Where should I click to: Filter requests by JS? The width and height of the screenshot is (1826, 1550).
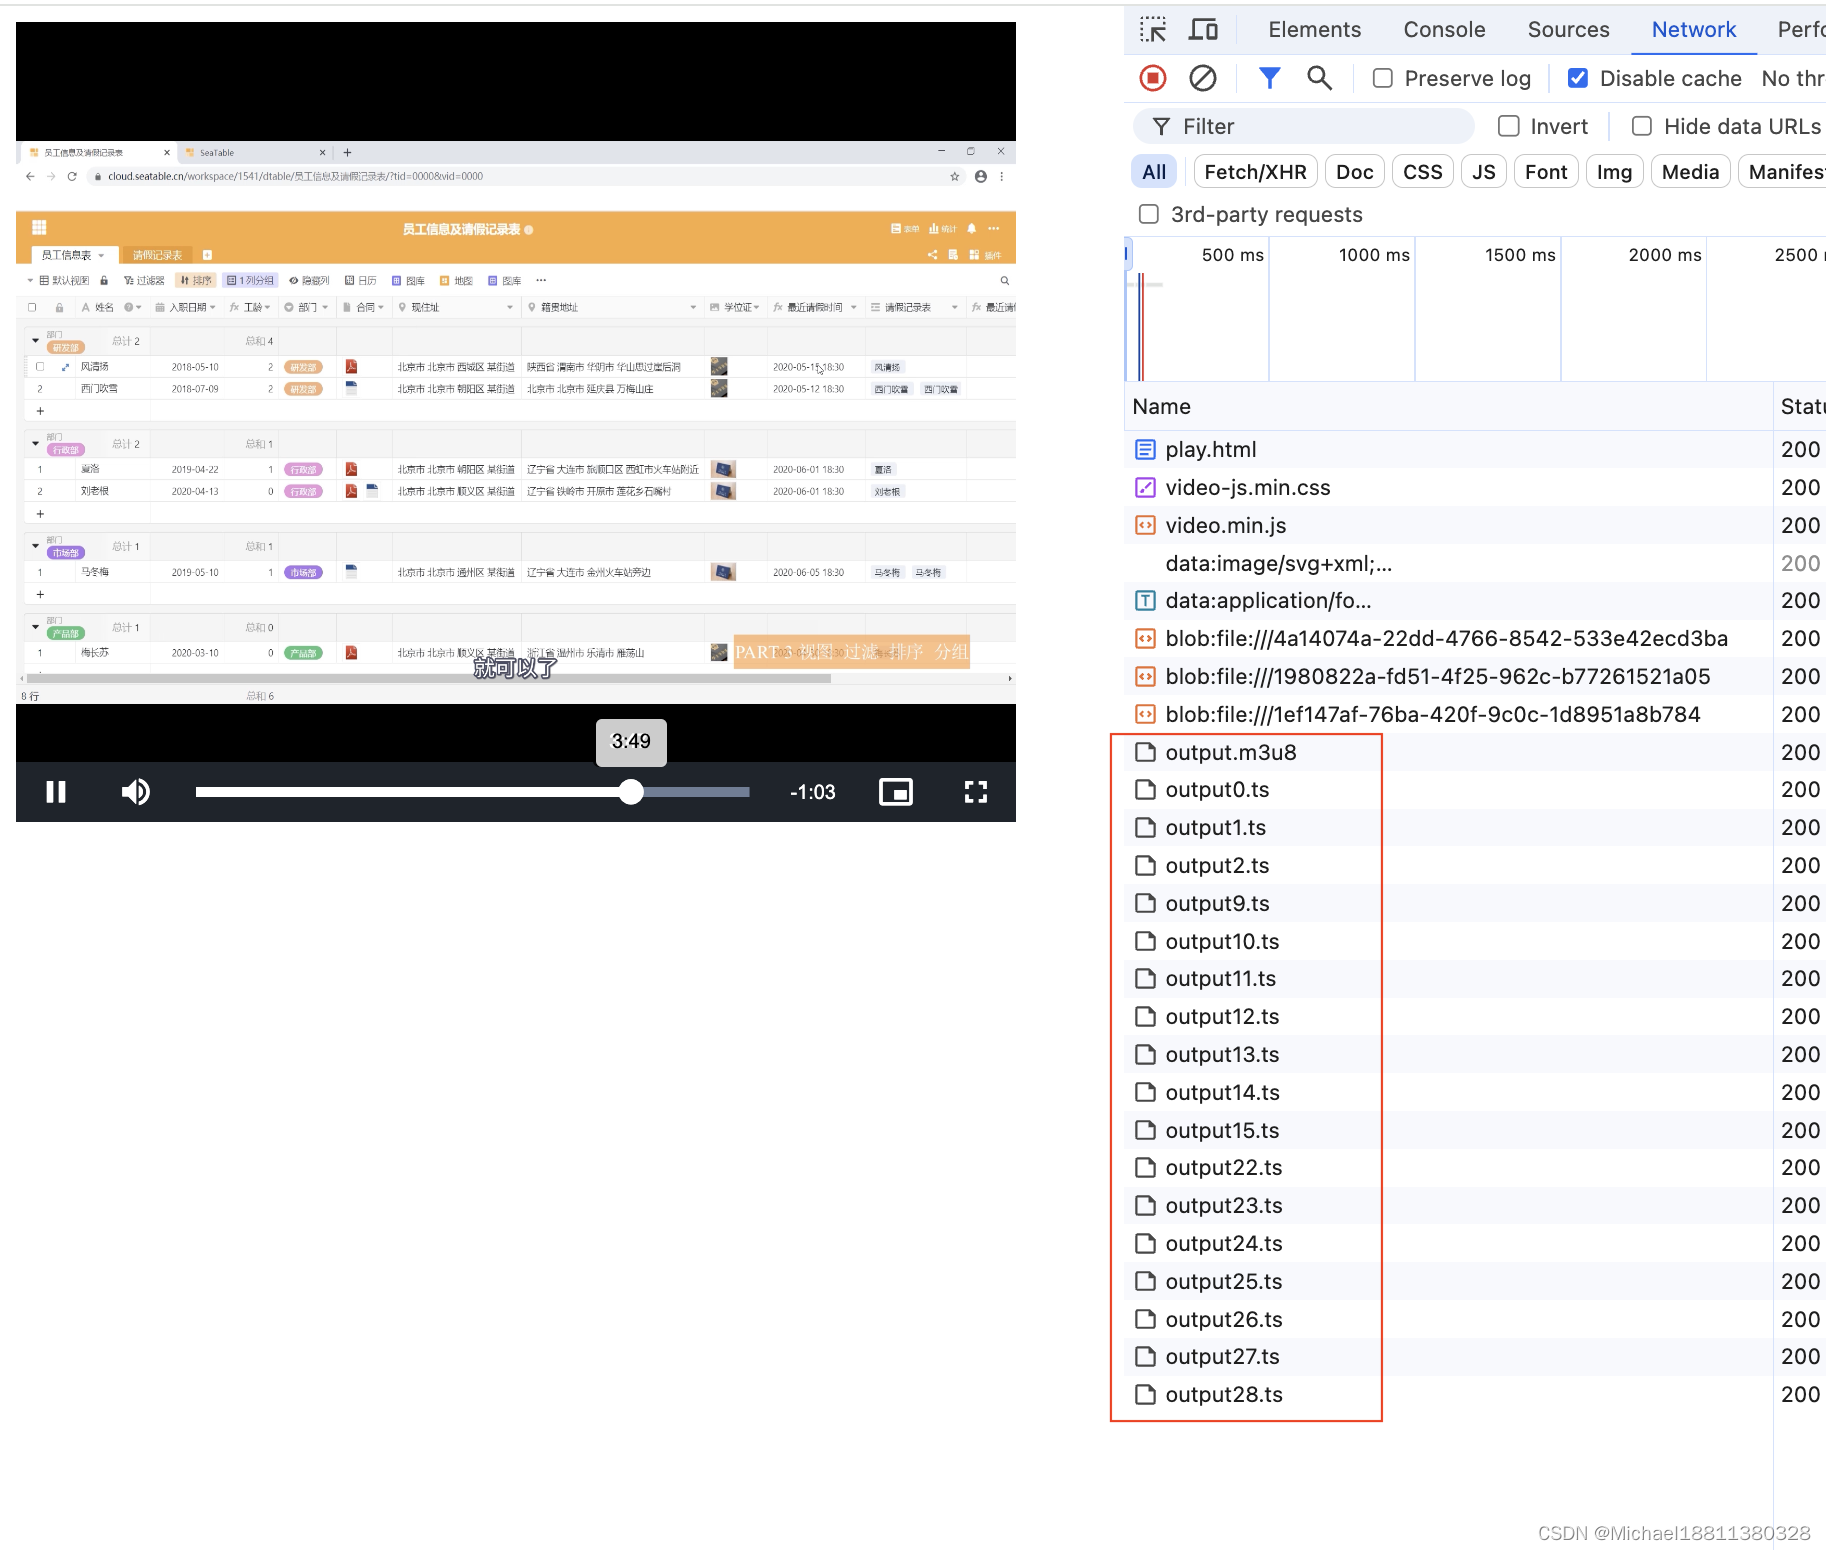pyautogui.click(x=1483, y=172)
